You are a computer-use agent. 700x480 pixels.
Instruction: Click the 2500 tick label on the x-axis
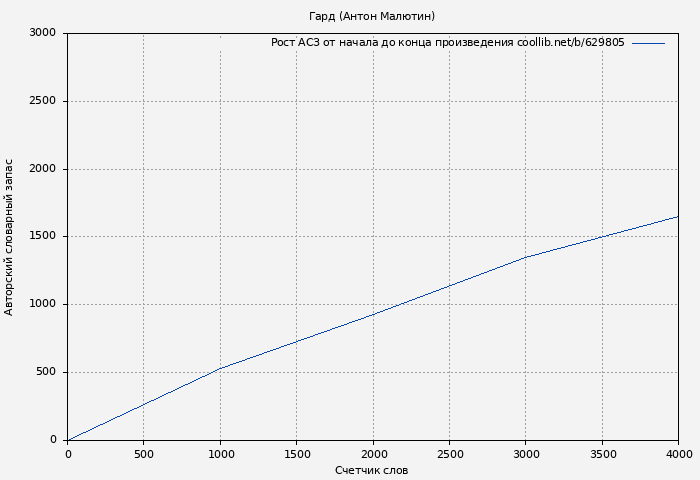click(449, 454)
